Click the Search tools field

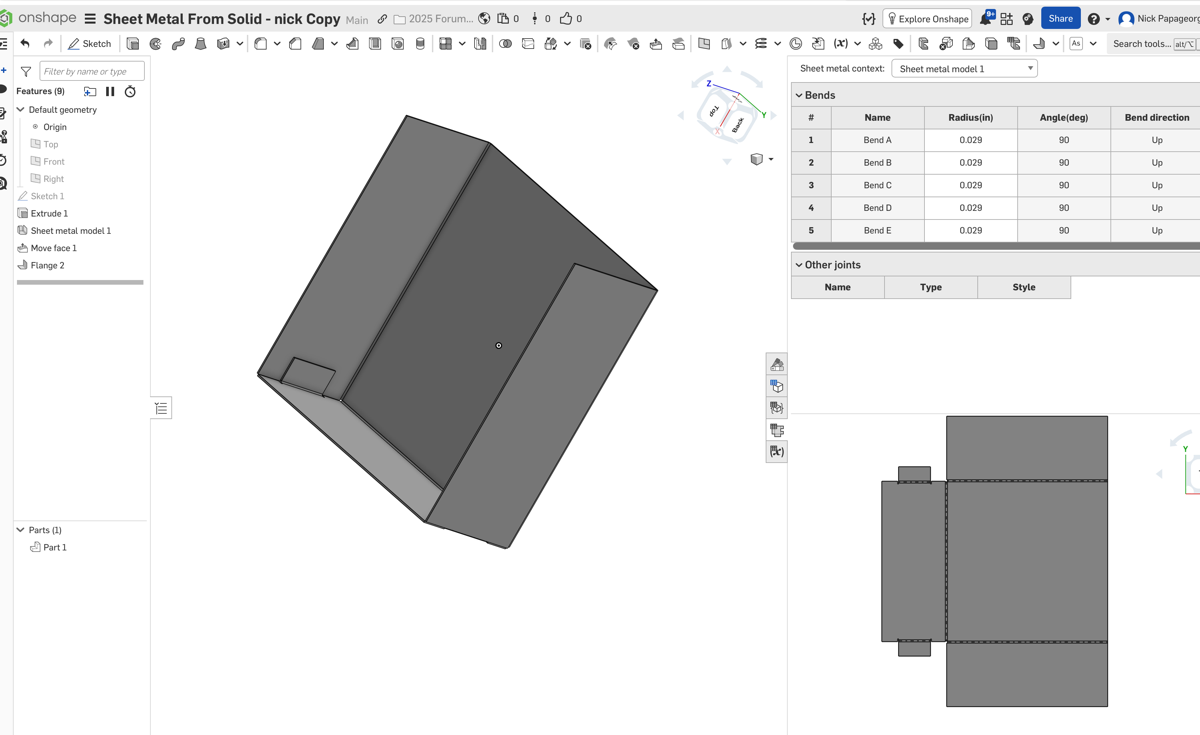click(1153, 44)
